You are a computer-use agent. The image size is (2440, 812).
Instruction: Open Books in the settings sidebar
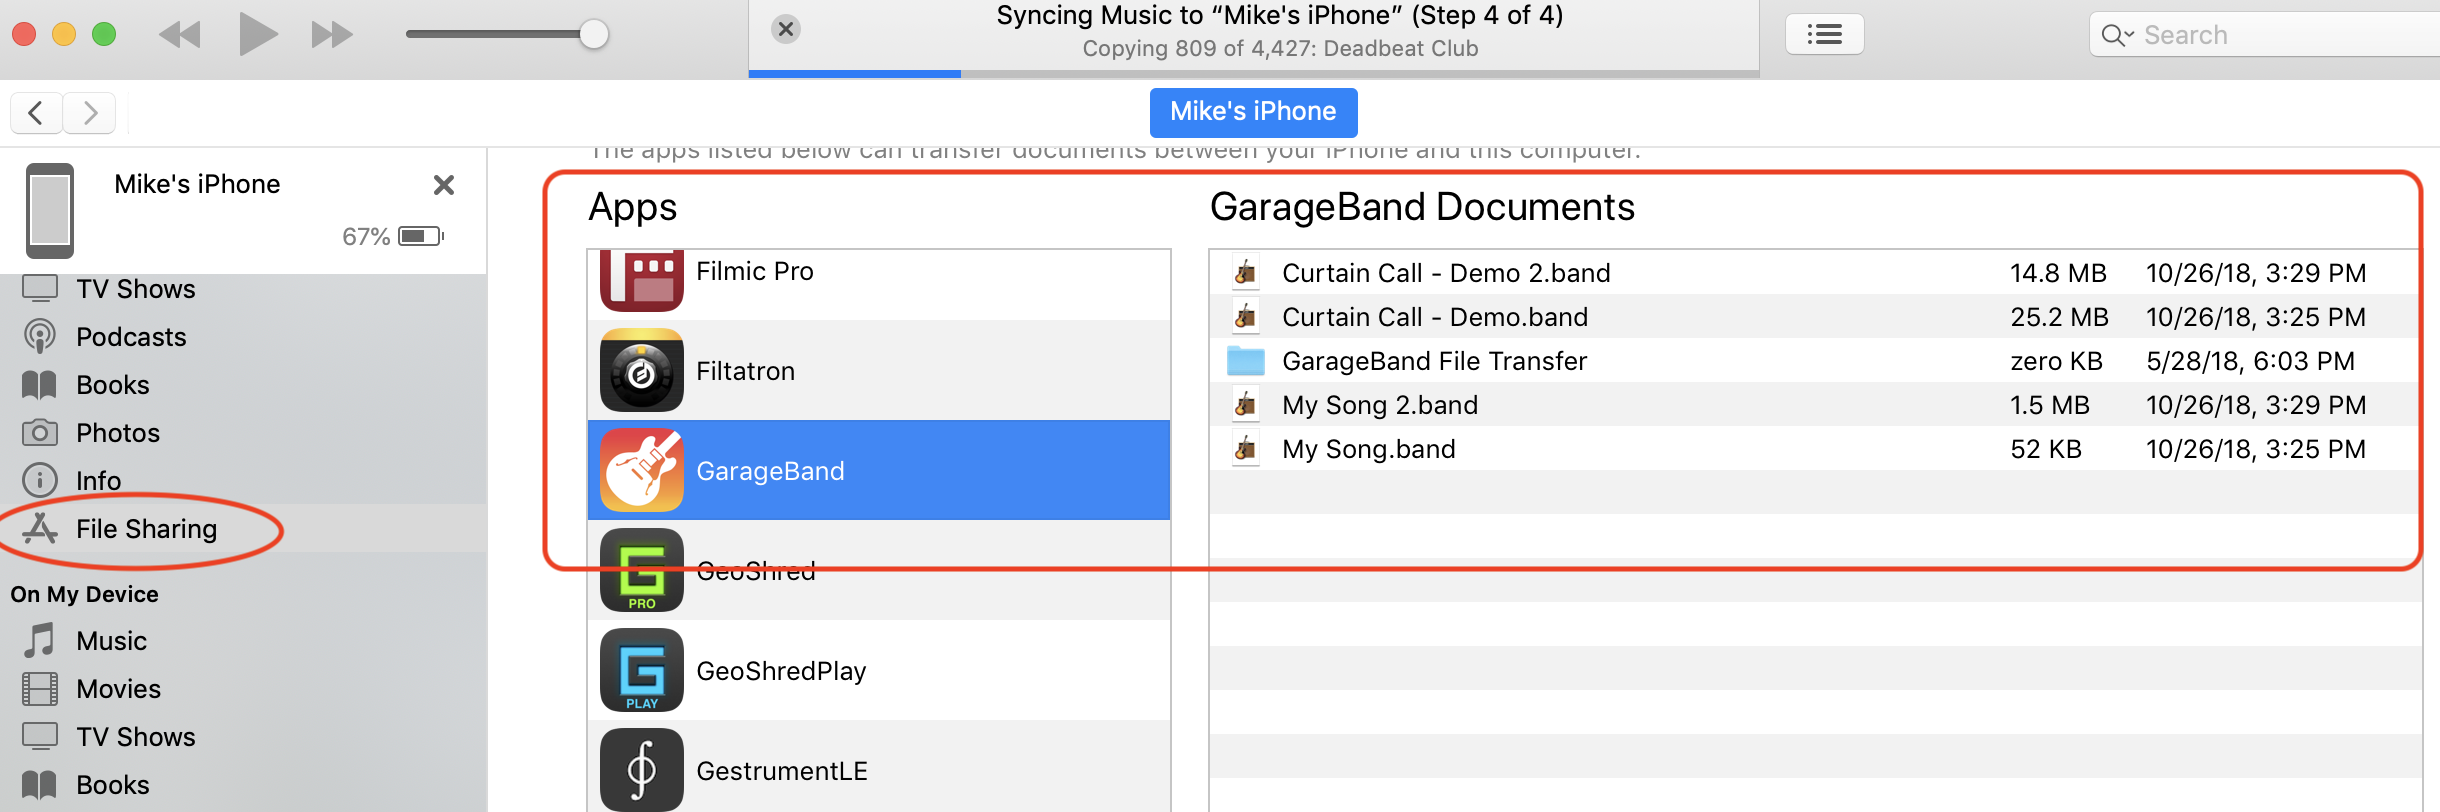click(x=243, y=384)
